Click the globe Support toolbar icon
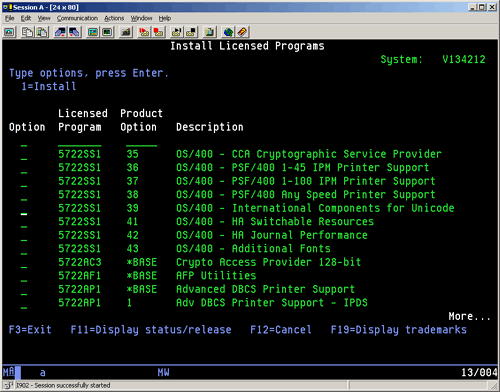Viewport: 500px width, 392px height. click(x=228, y=32)
